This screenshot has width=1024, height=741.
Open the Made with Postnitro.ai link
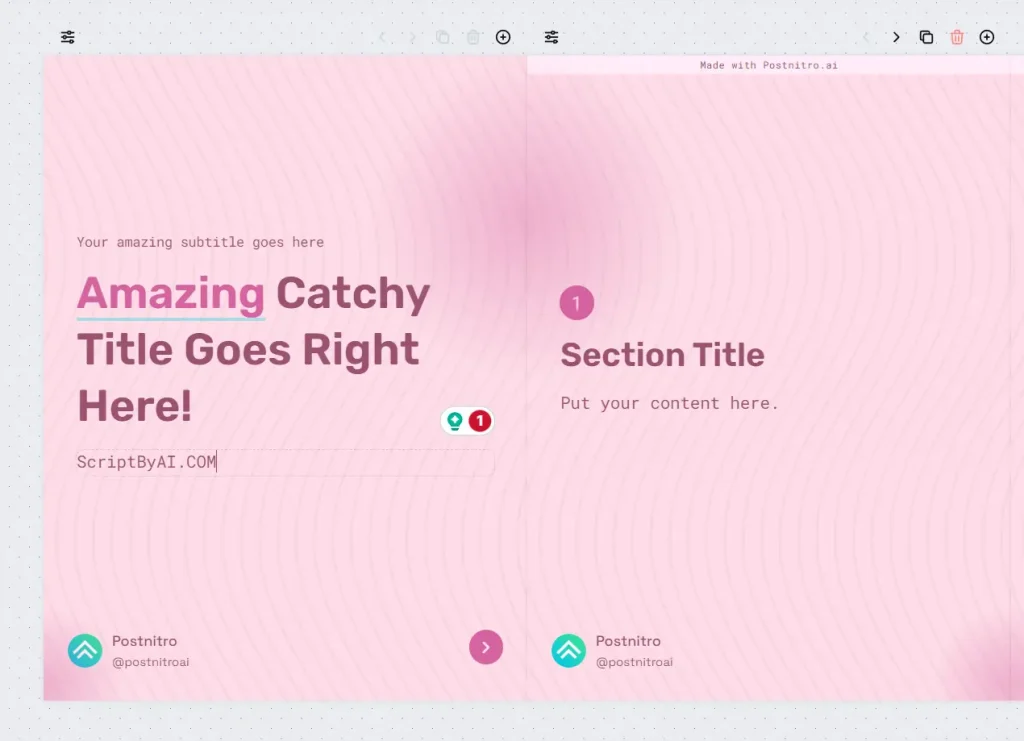(x=768, y=64)
